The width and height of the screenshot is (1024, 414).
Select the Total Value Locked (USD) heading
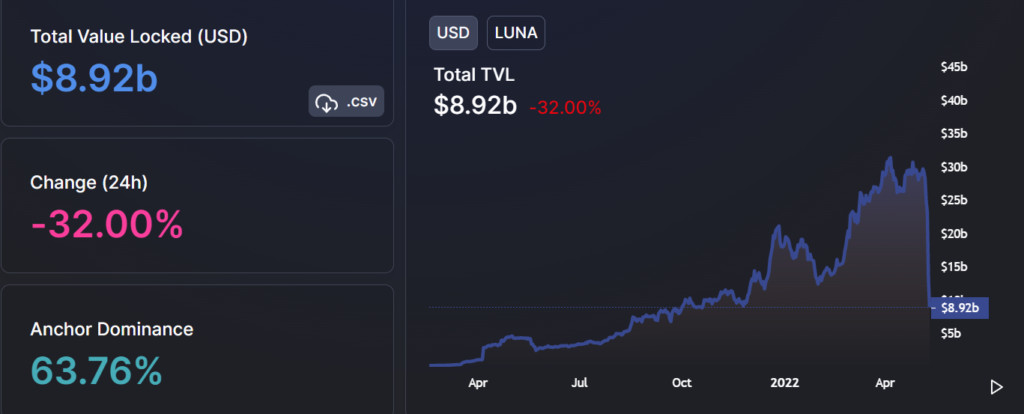139,37
